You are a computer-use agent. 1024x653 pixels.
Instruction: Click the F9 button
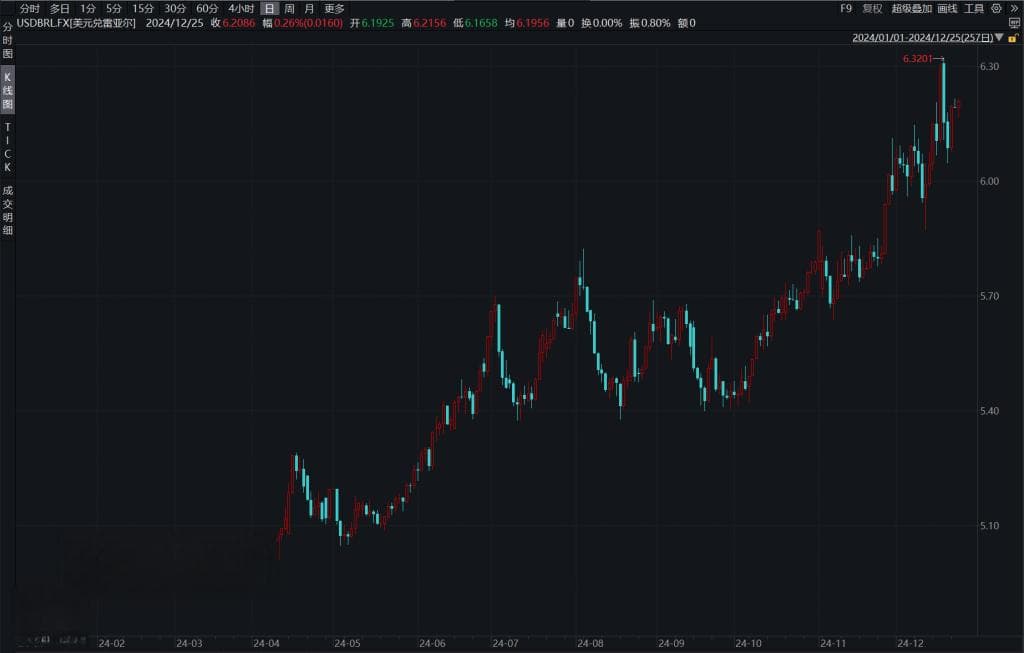pyautogui.click(x=846, y=8)
